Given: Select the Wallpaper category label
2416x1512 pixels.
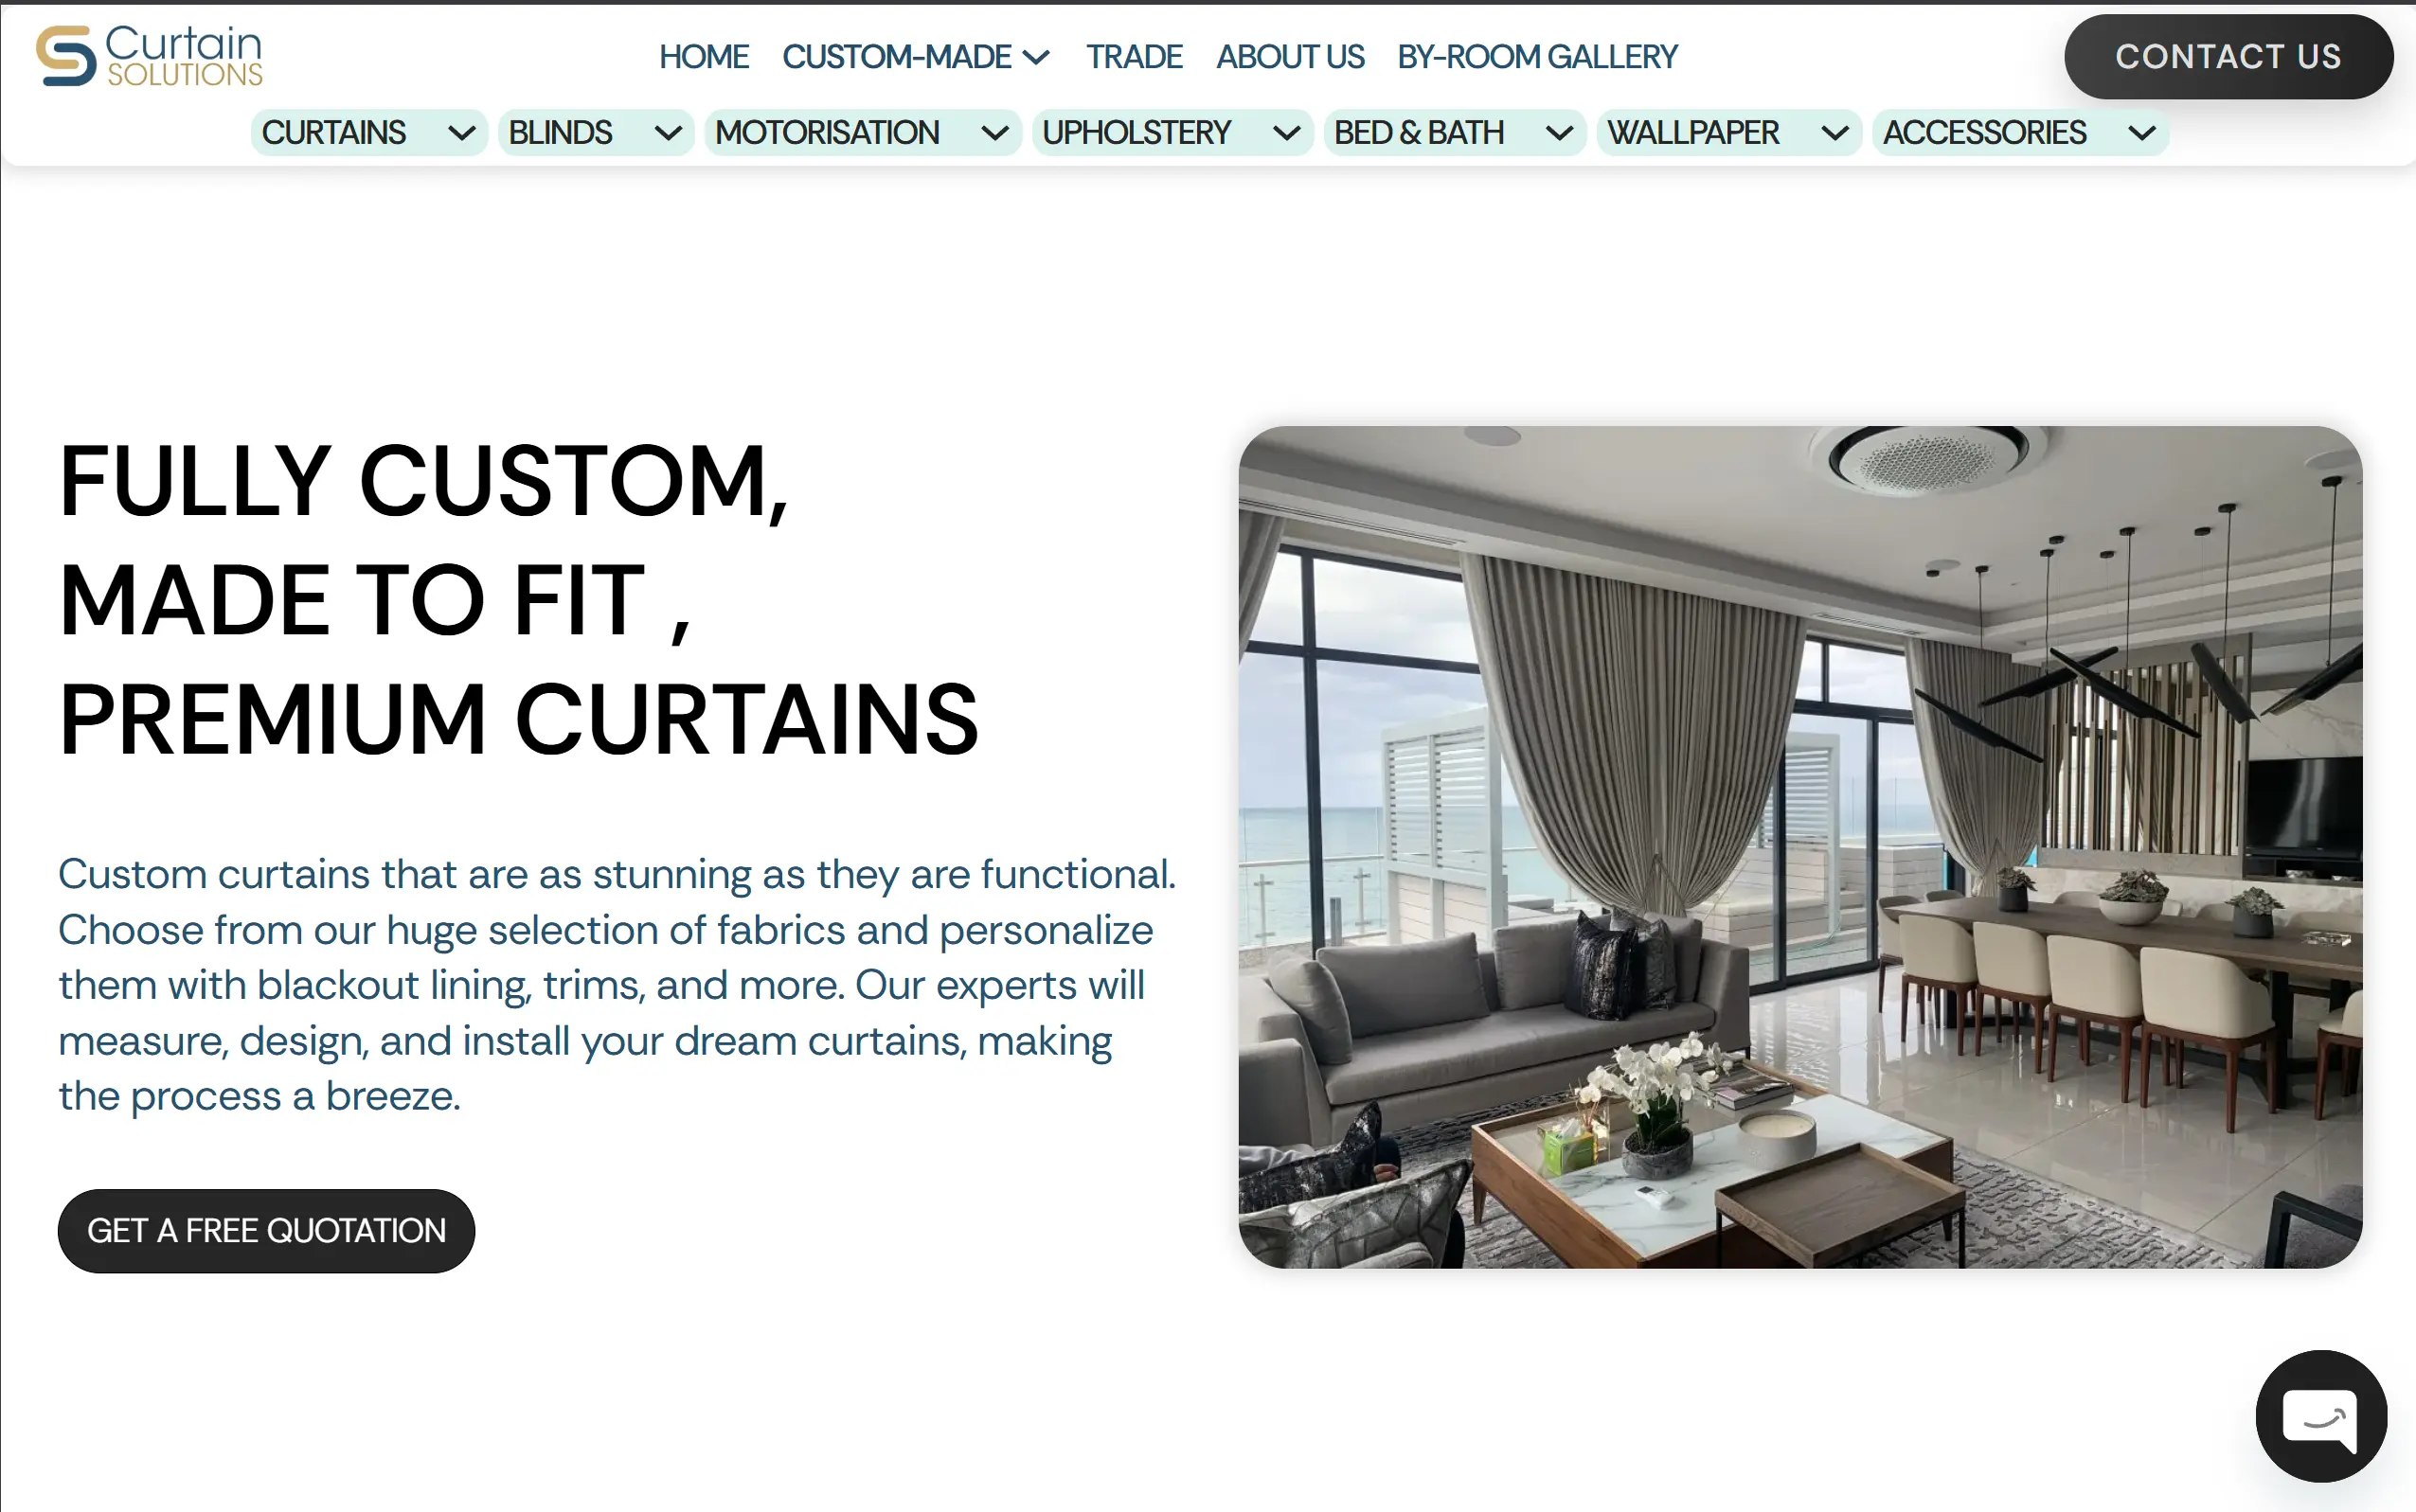Looking at the screenshot, I should click(1693, 133).
